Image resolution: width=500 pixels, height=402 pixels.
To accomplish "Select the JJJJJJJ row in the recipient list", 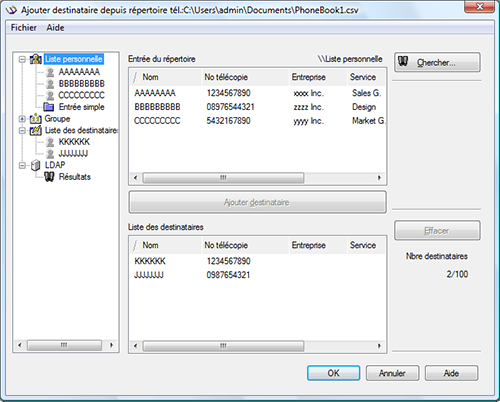I will coord(257,275).
